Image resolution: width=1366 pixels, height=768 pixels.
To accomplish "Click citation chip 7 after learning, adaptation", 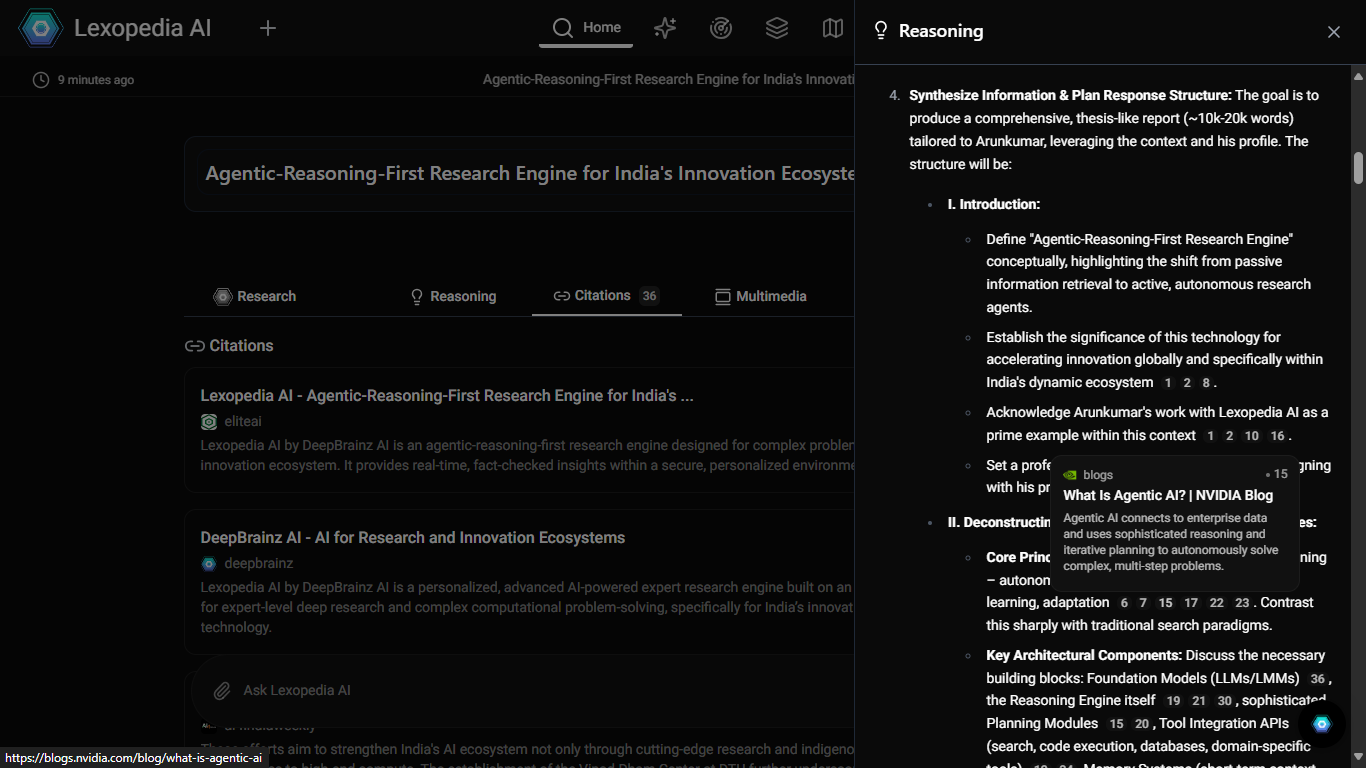I will 1143,603.
